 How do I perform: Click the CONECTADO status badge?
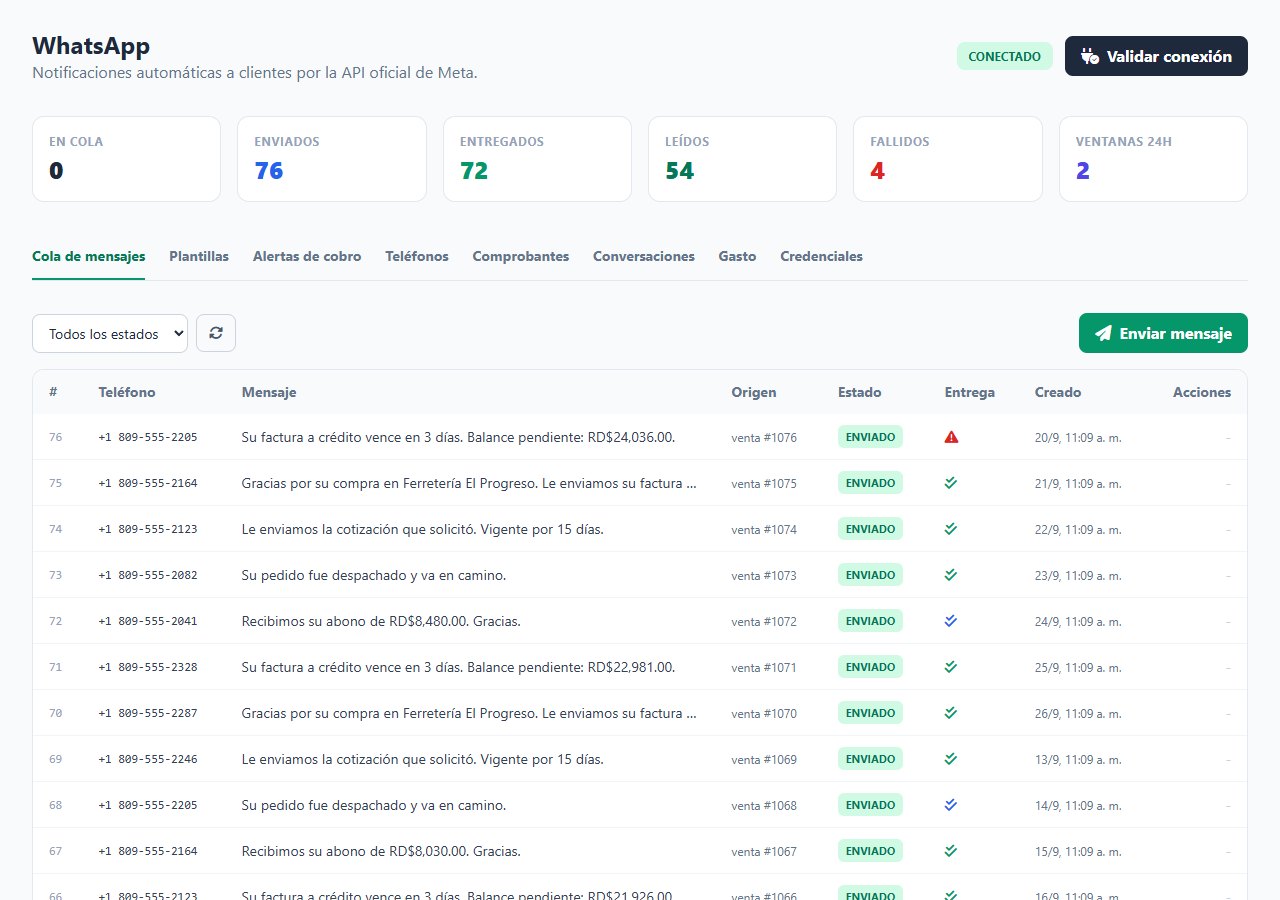click(x=1005, y=56)
